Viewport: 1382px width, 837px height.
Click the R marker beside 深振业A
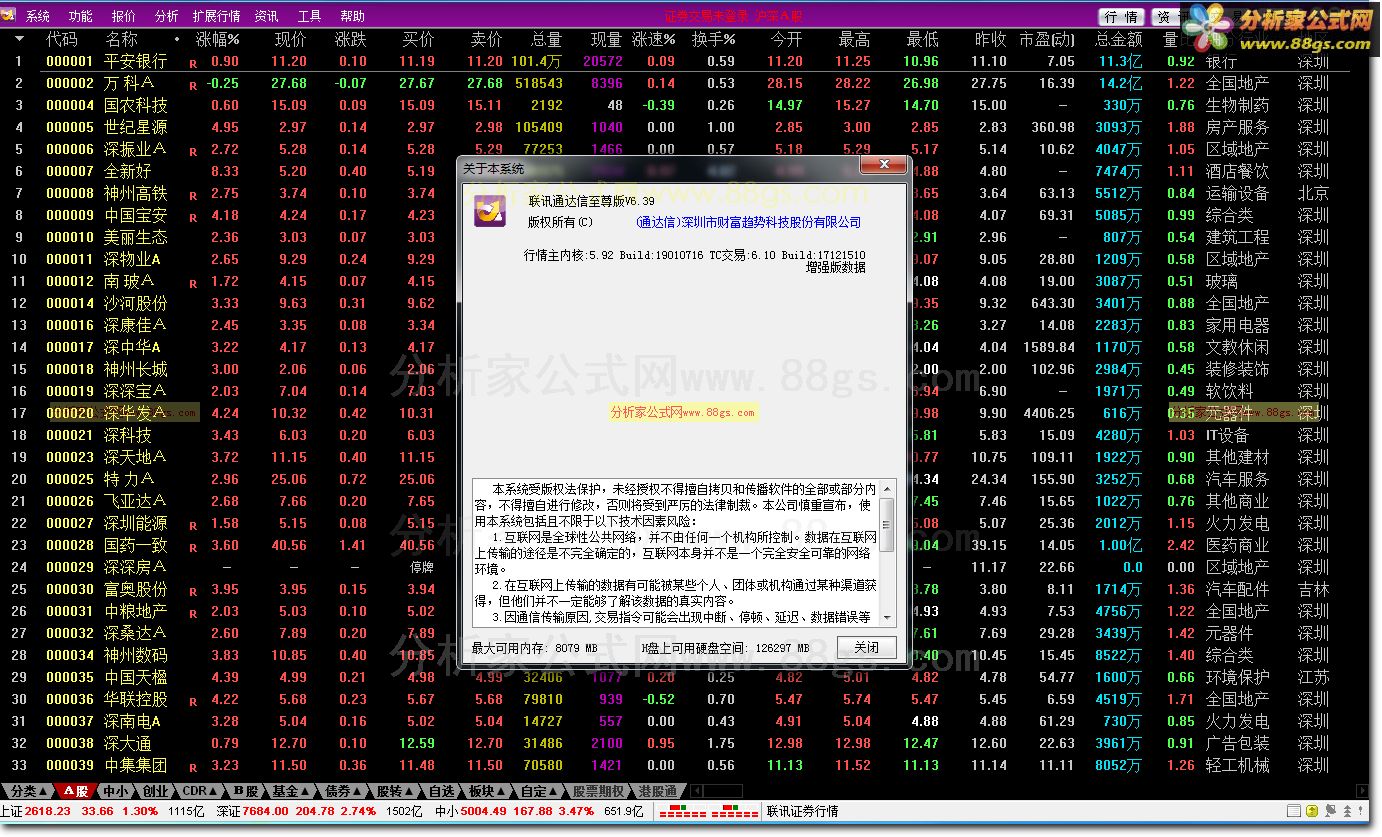(193, 151)
